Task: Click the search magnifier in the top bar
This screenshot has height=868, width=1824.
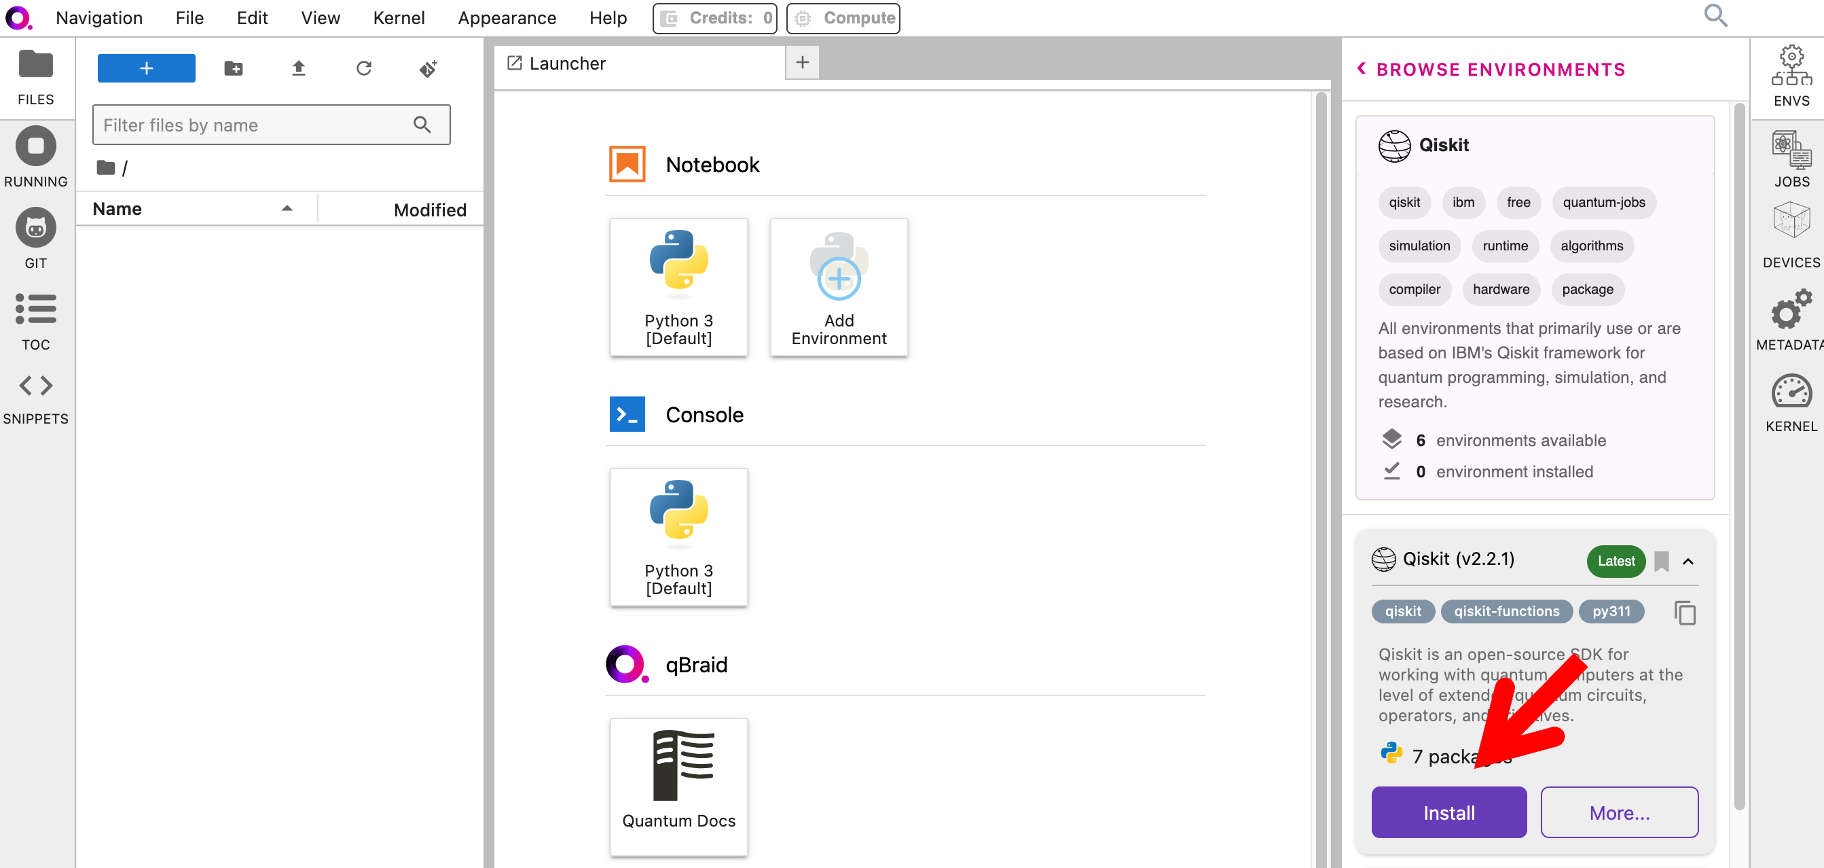Action: point(1716,16)
